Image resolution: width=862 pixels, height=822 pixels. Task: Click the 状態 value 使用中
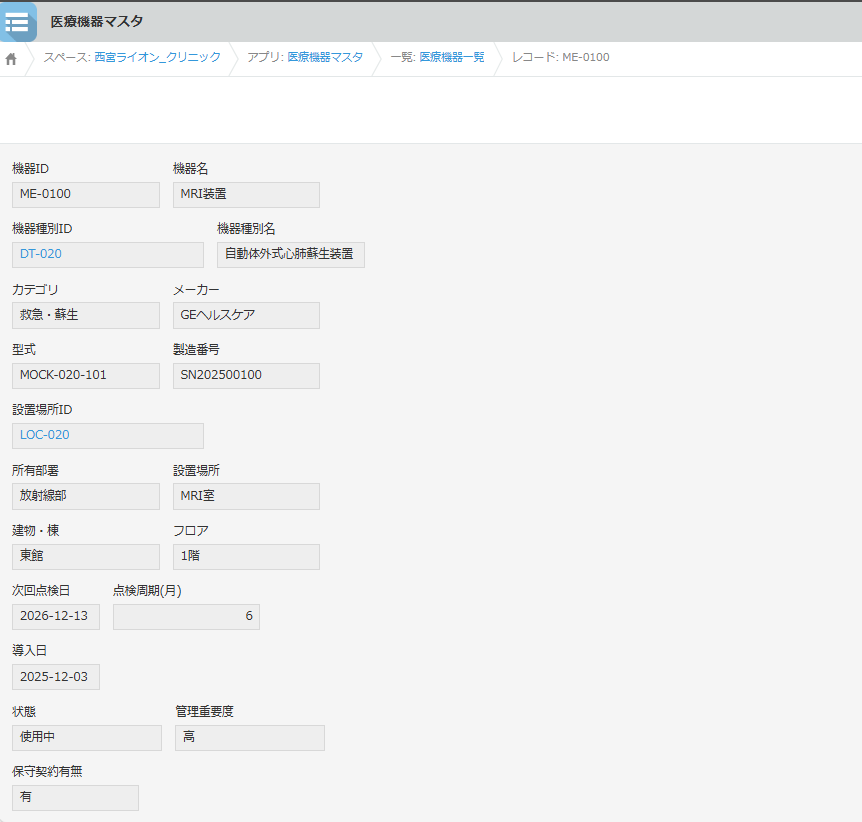(87, 737)
